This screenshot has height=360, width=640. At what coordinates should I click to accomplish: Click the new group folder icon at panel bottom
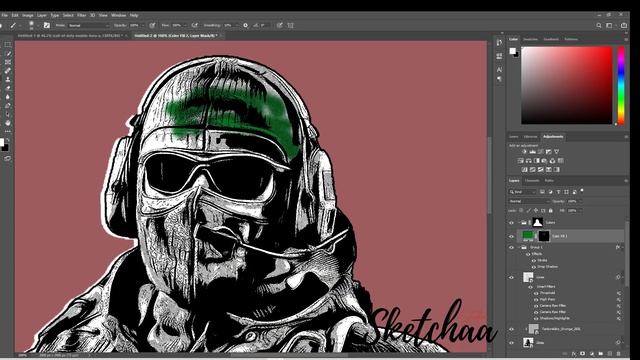600,353
